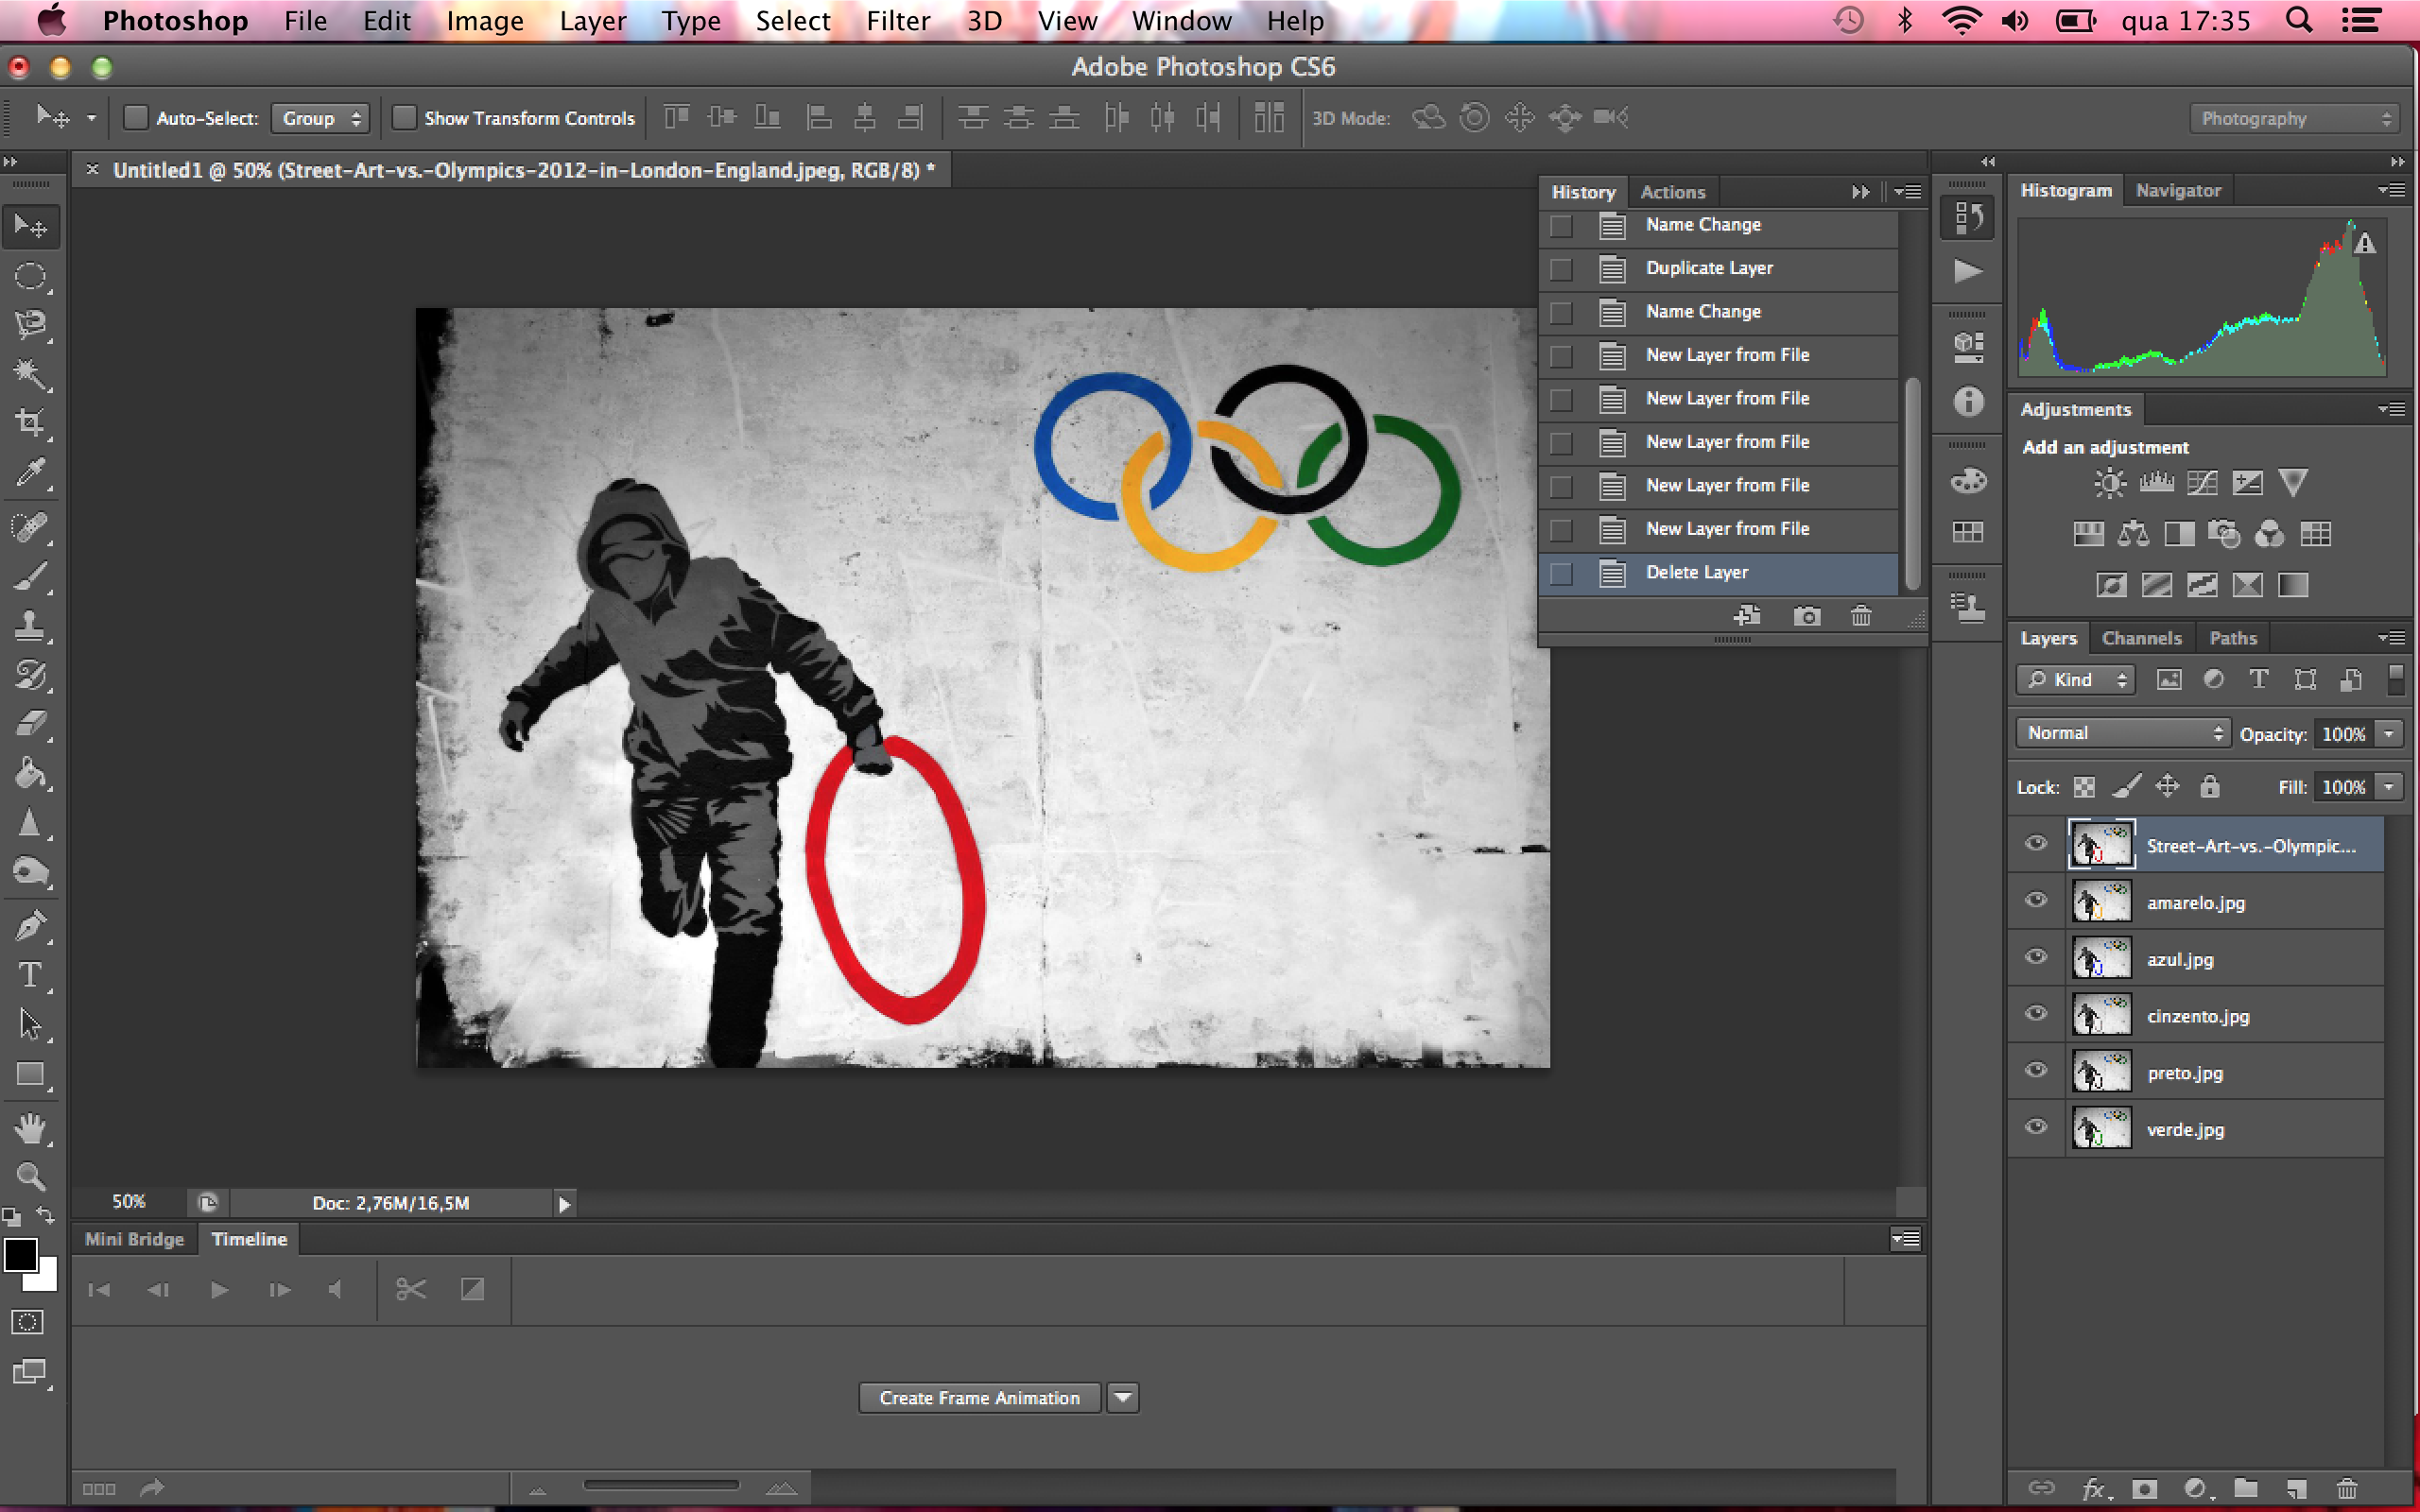2420x1512 pixels.
Task: Hide the verde.jpg layer
Action: [2036, 1127]
